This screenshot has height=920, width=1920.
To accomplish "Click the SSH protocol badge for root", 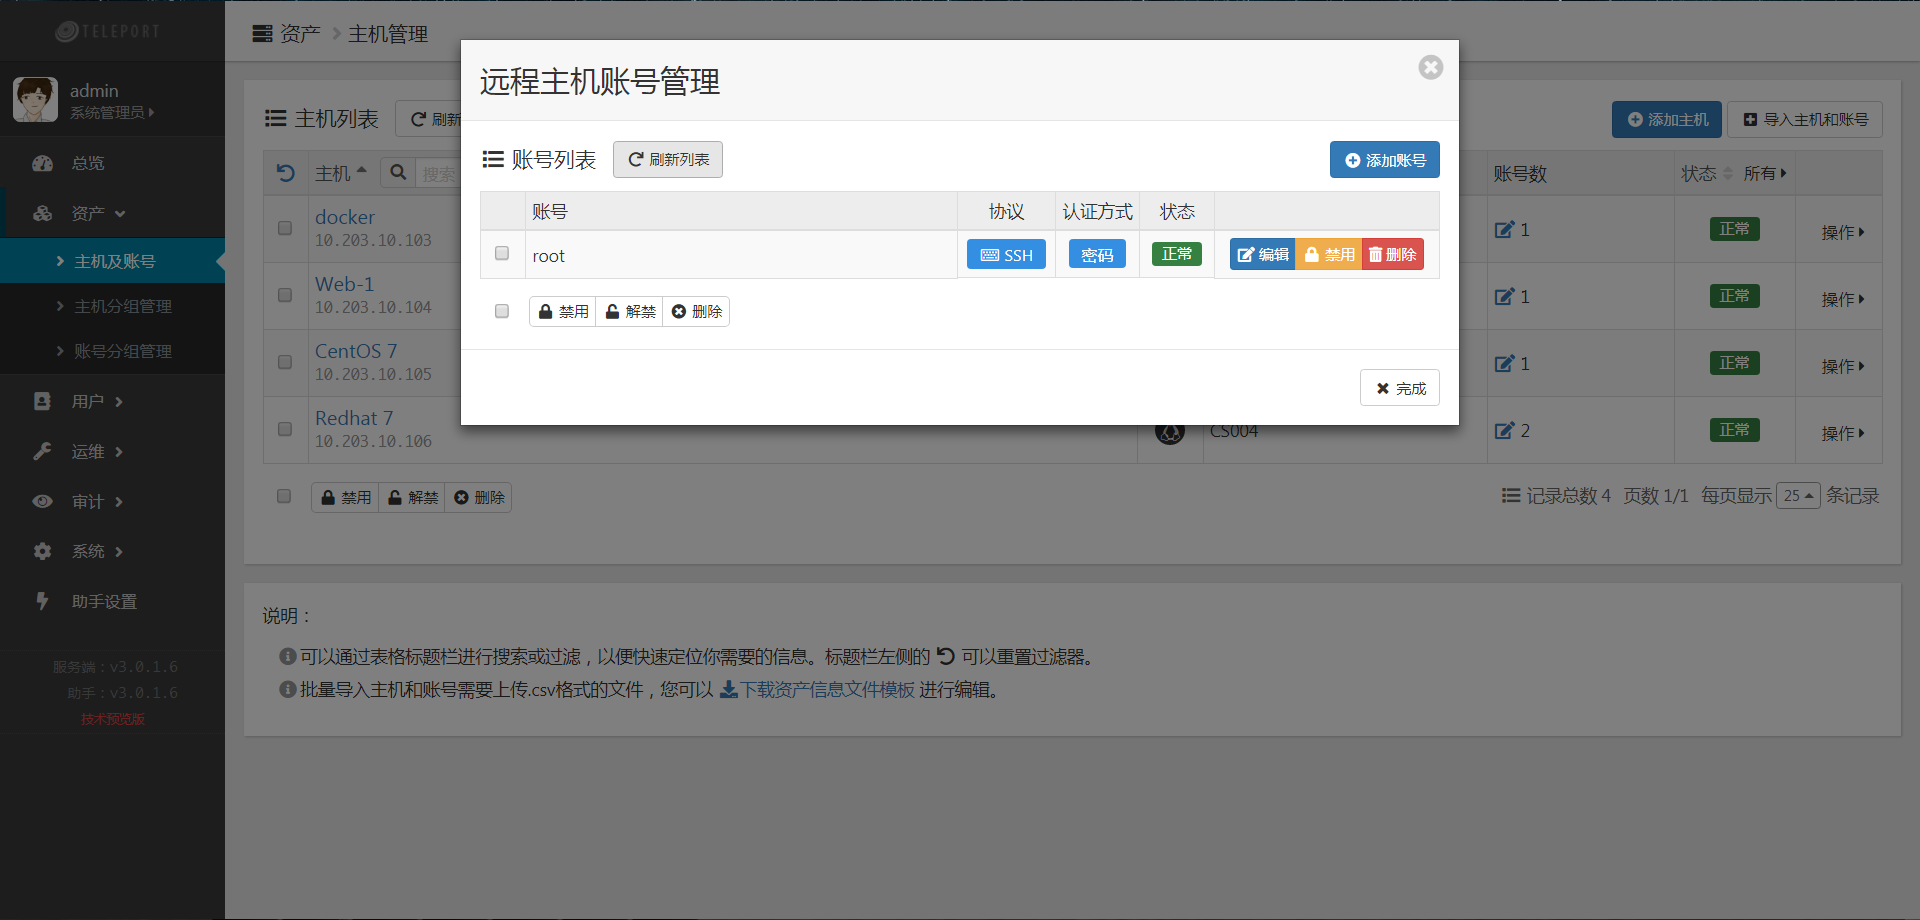I will (x=1006, y=255).
